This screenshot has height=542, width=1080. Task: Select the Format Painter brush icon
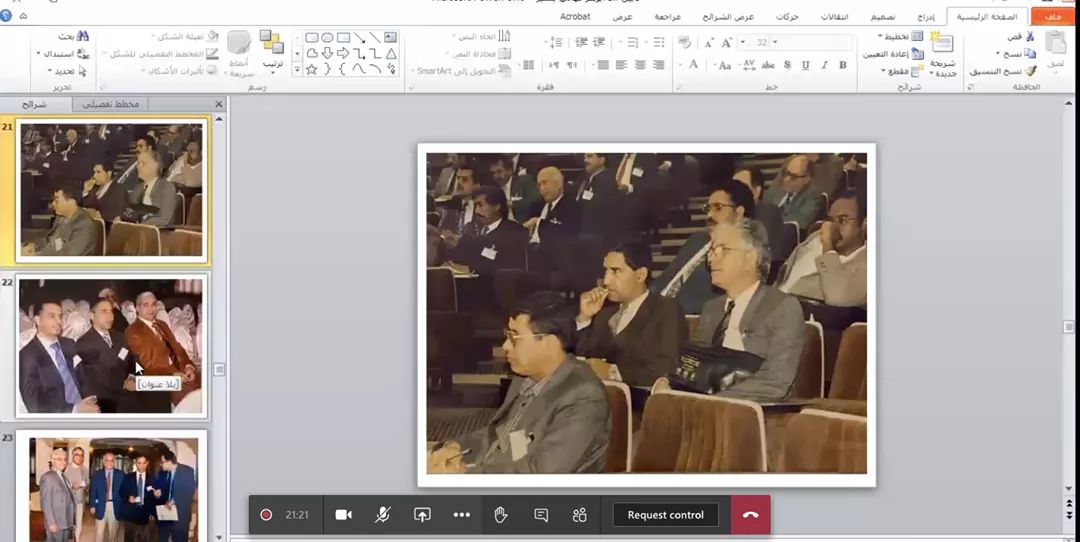click(1030, 71)
